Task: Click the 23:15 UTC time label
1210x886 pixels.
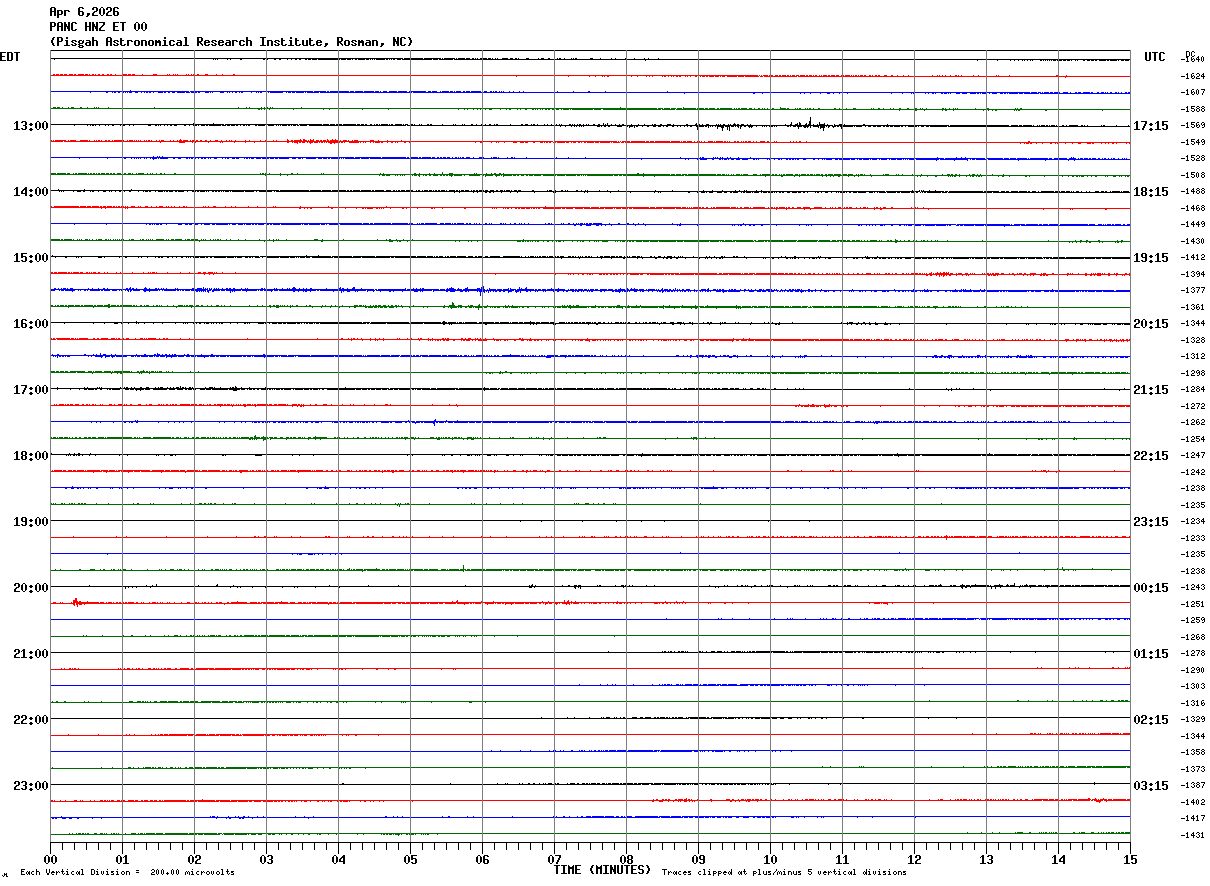Action: click(x=1151, y=522)
